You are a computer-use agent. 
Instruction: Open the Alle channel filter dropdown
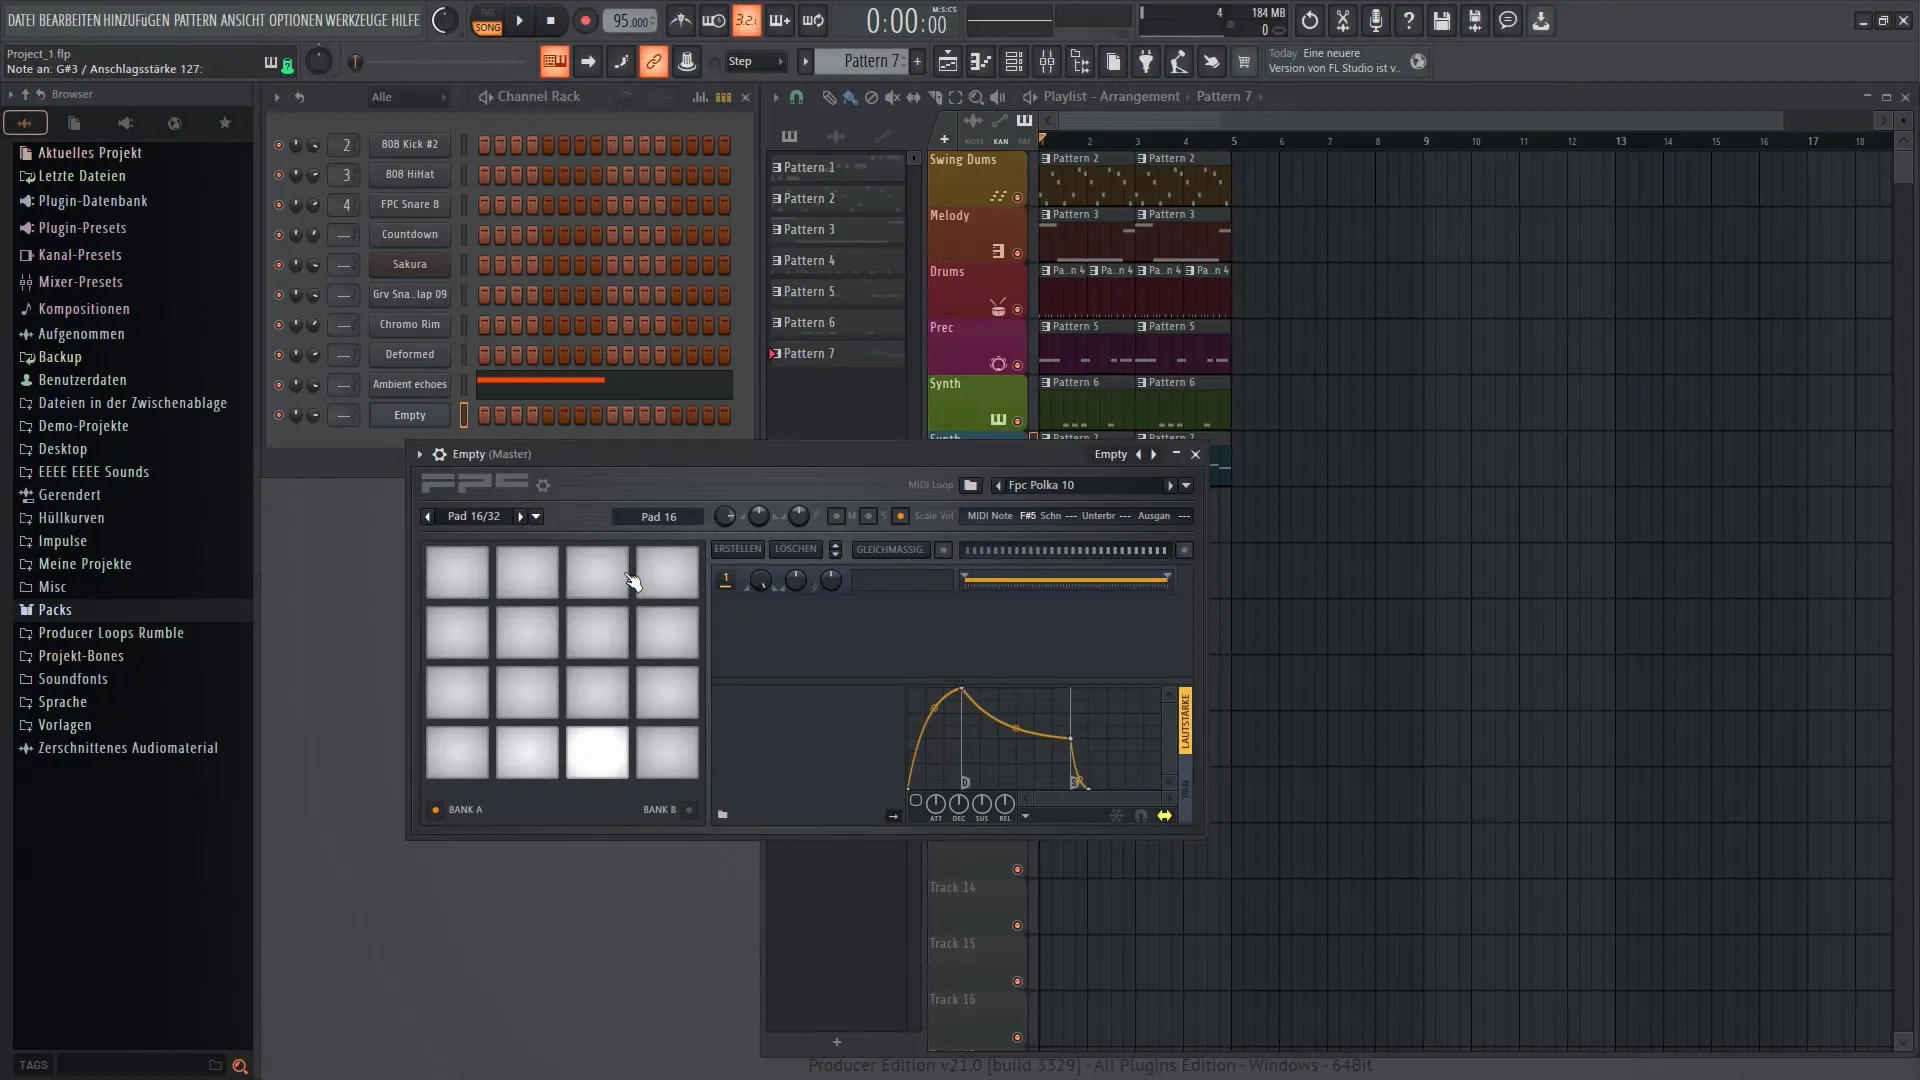[409, 97]
